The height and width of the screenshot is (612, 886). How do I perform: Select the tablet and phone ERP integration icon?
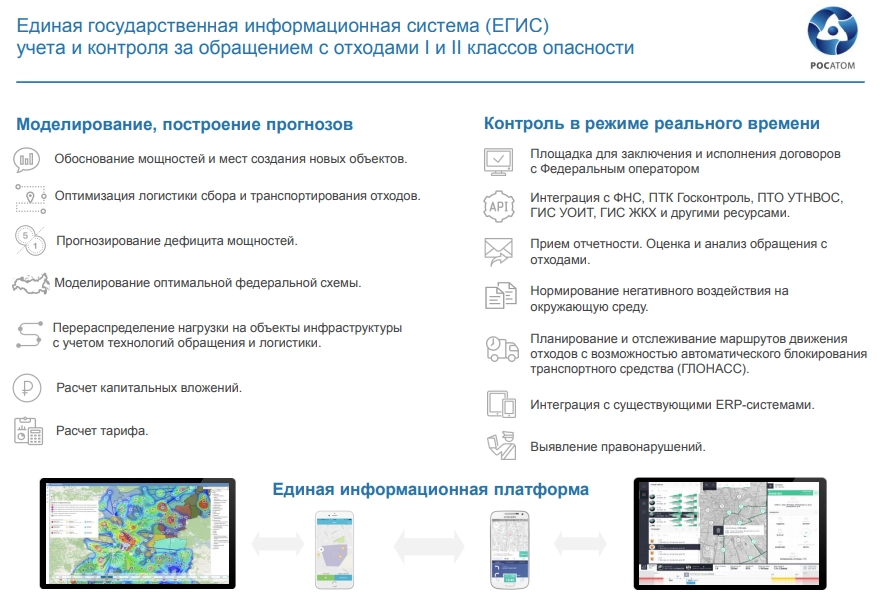click(x=500, y=404)
